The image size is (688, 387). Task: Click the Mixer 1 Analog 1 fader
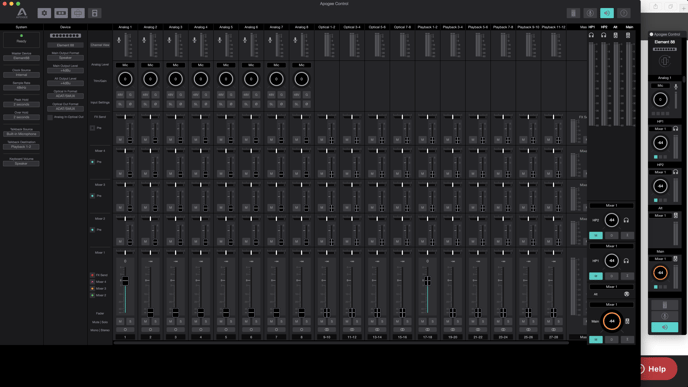click(125, 280)
